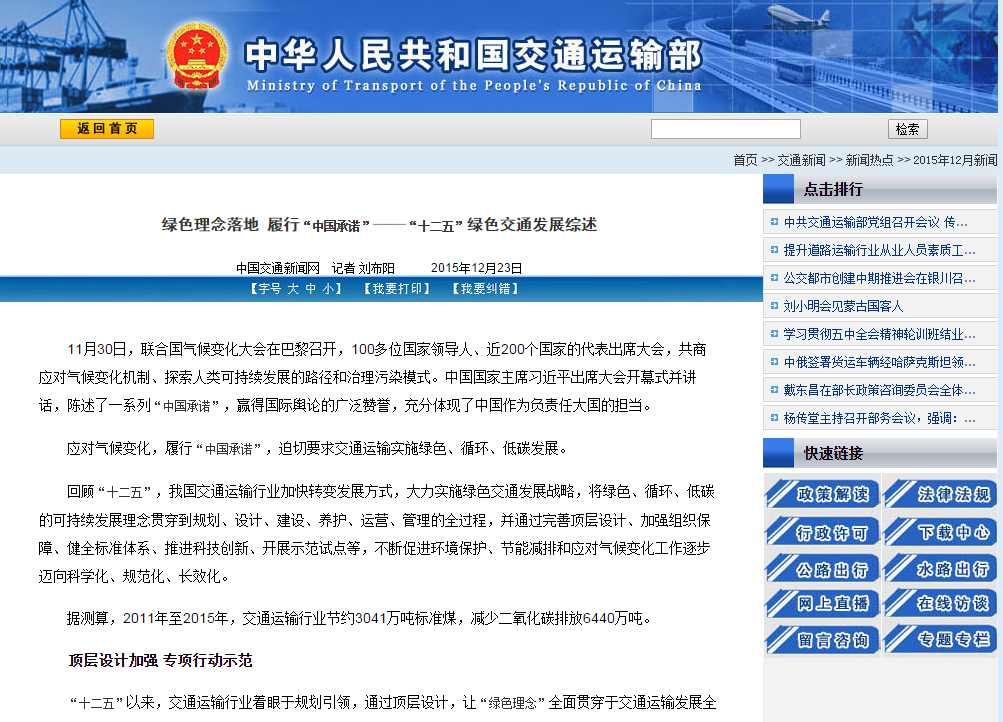Click 网上直播 quick link button
The height and width of the screenshot is (722, 1003).
822,603
